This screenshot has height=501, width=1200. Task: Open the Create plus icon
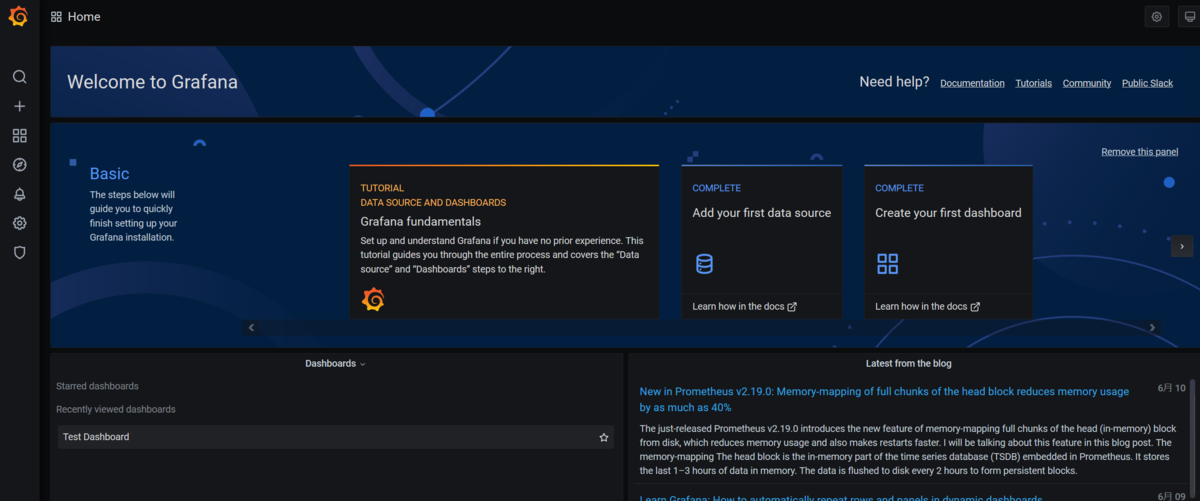[19, 106]
